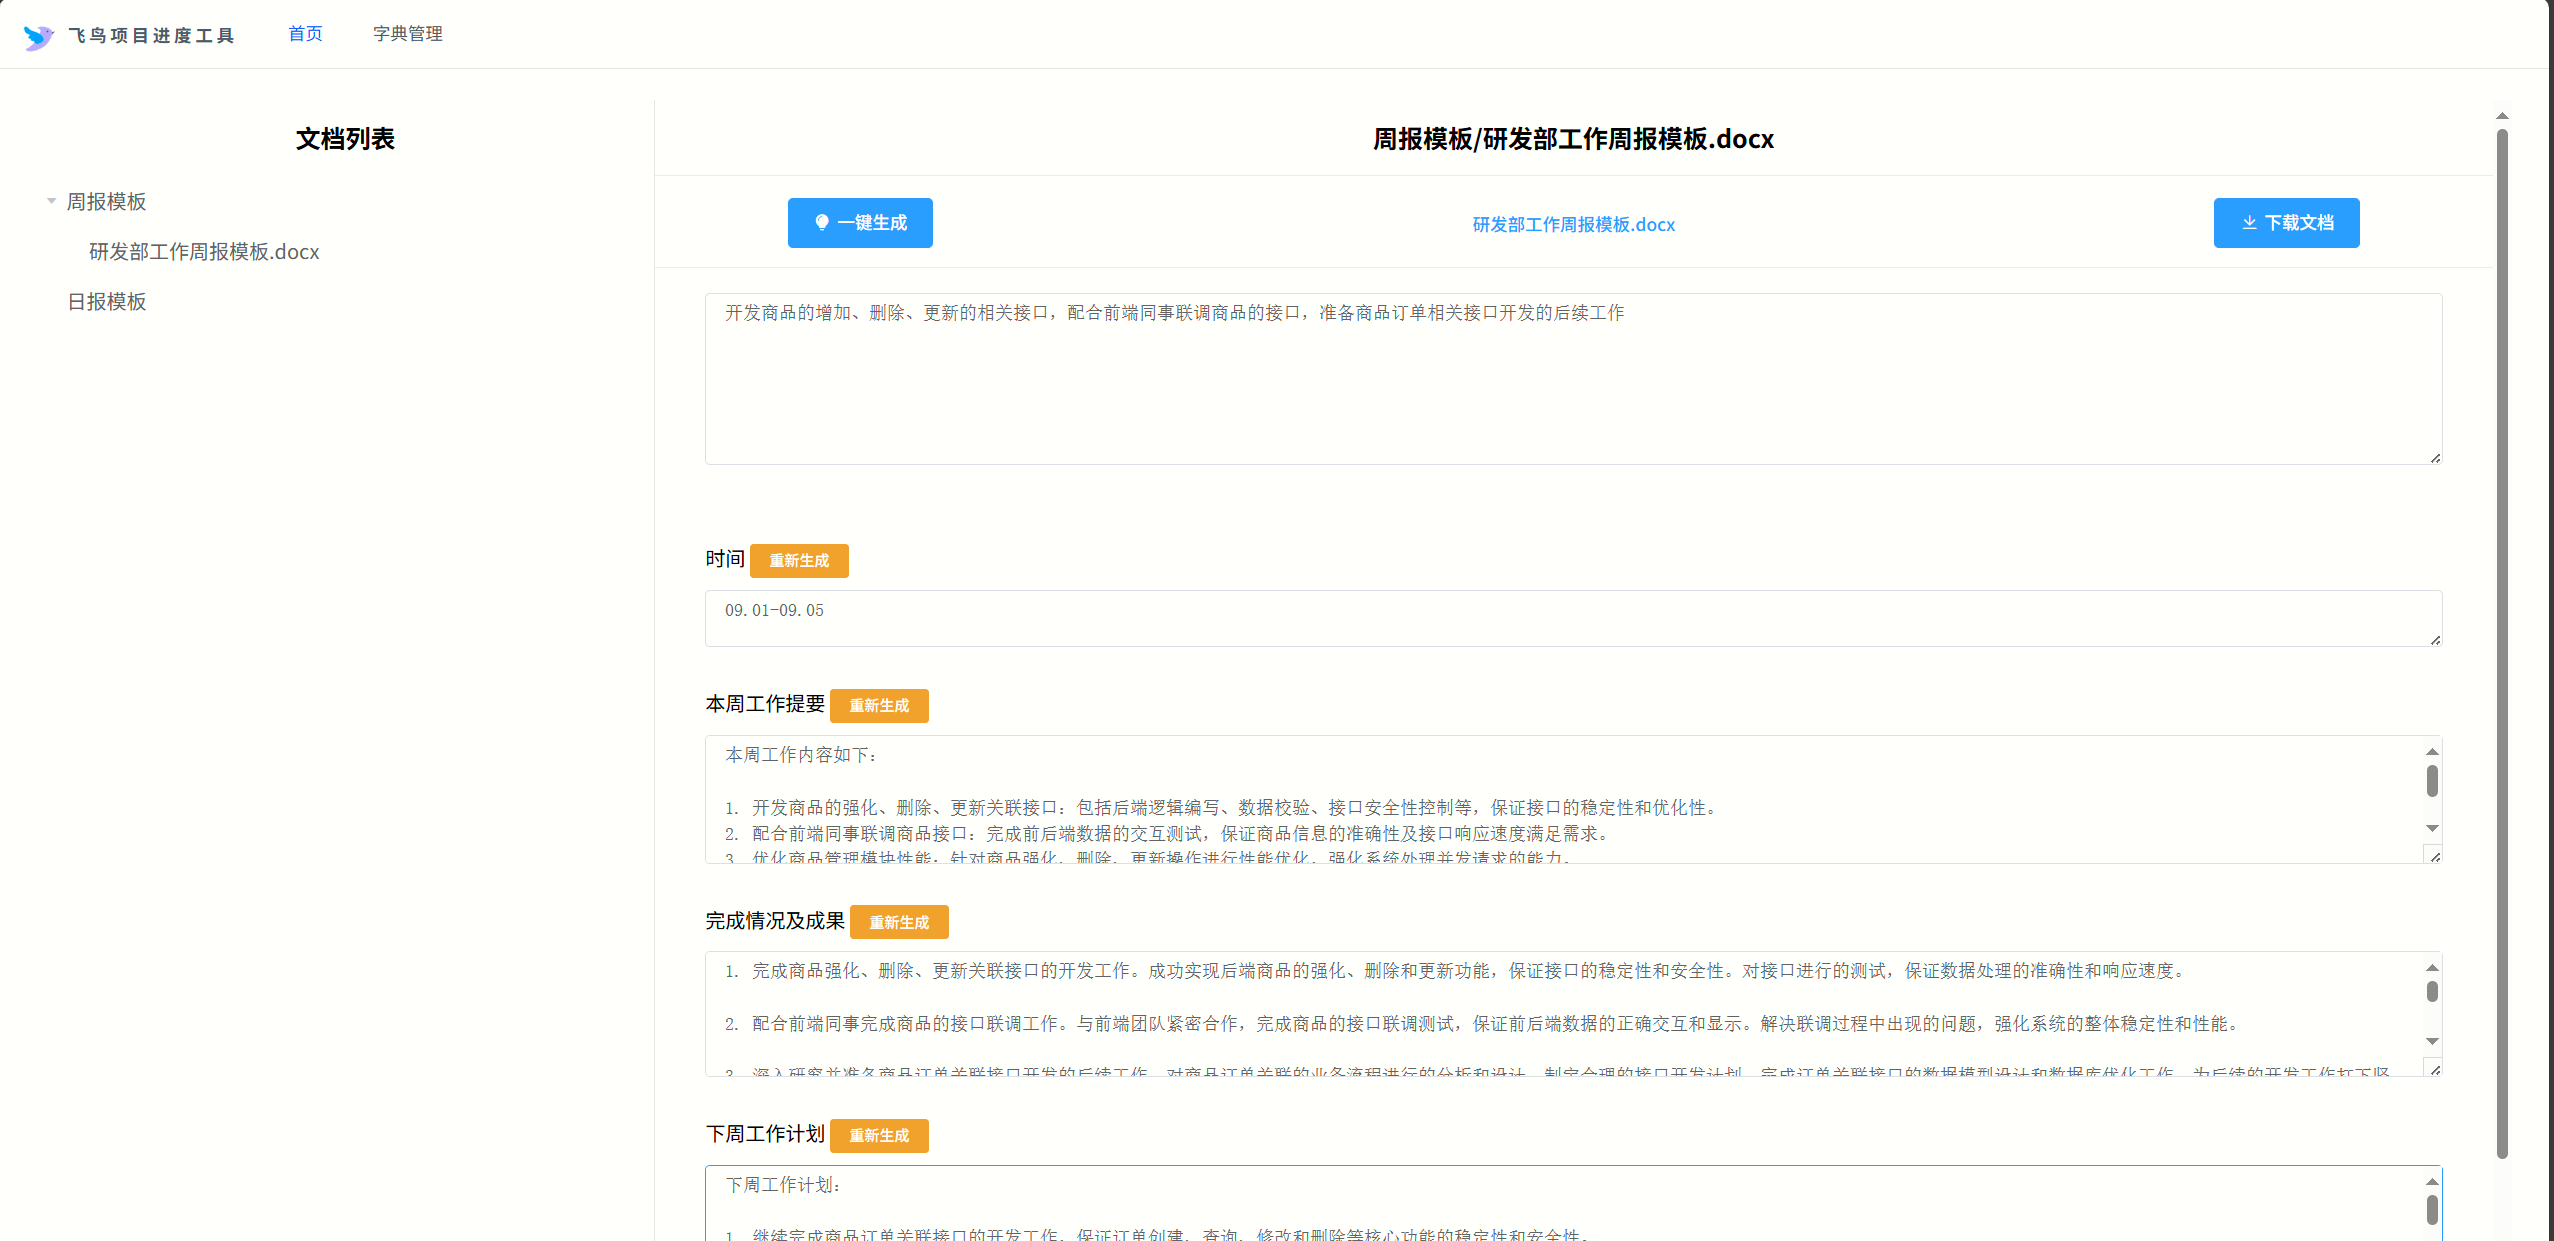Click the 研发部工作周报模板.docx link

[x=1573, y=225]
